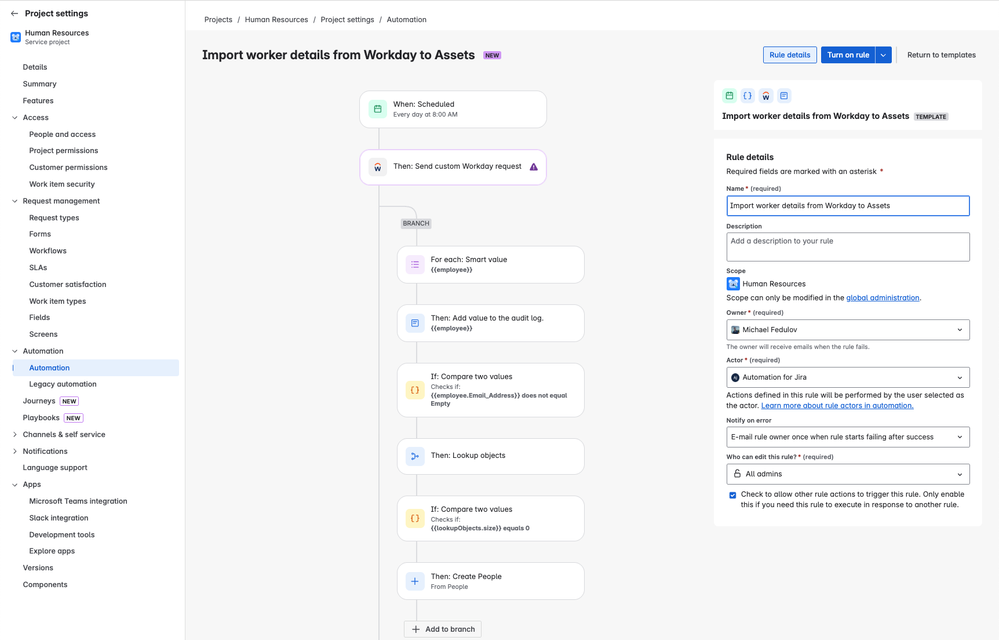
Task: Open Slack integration under Apps
Action: 59,518
